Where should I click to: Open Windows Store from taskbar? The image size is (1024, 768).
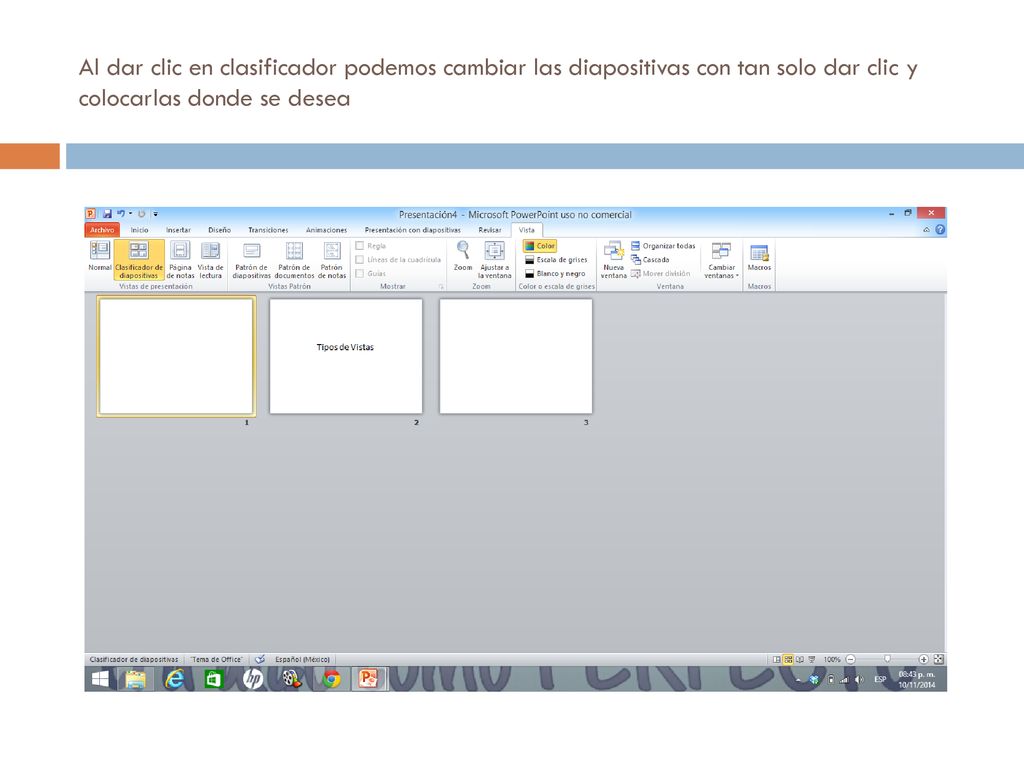tap(214, 679)
